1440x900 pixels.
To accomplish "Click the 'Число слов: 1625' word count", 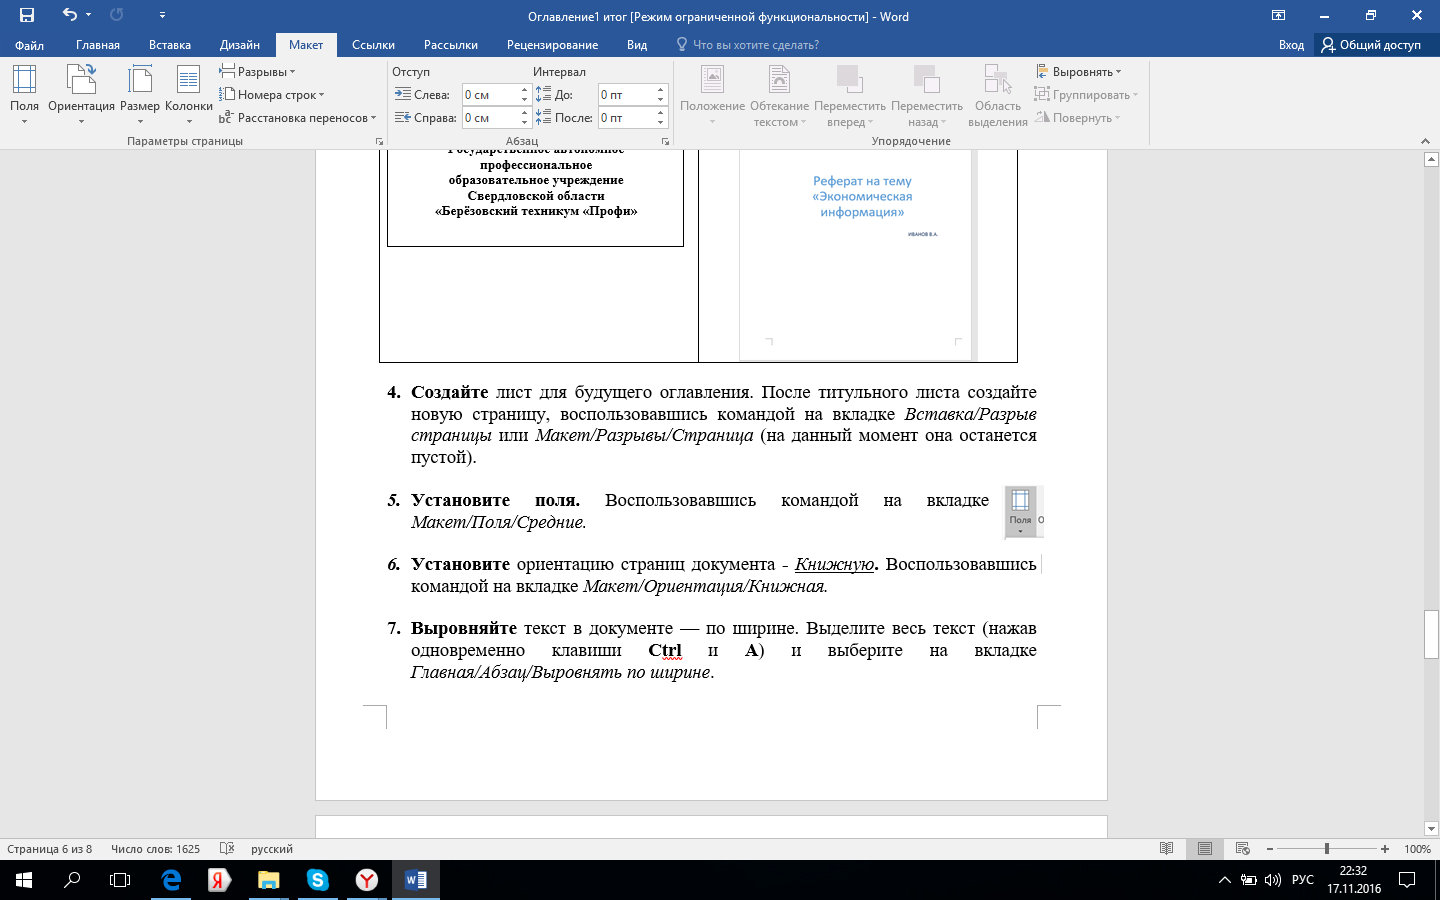I will (x=155, y=849).
